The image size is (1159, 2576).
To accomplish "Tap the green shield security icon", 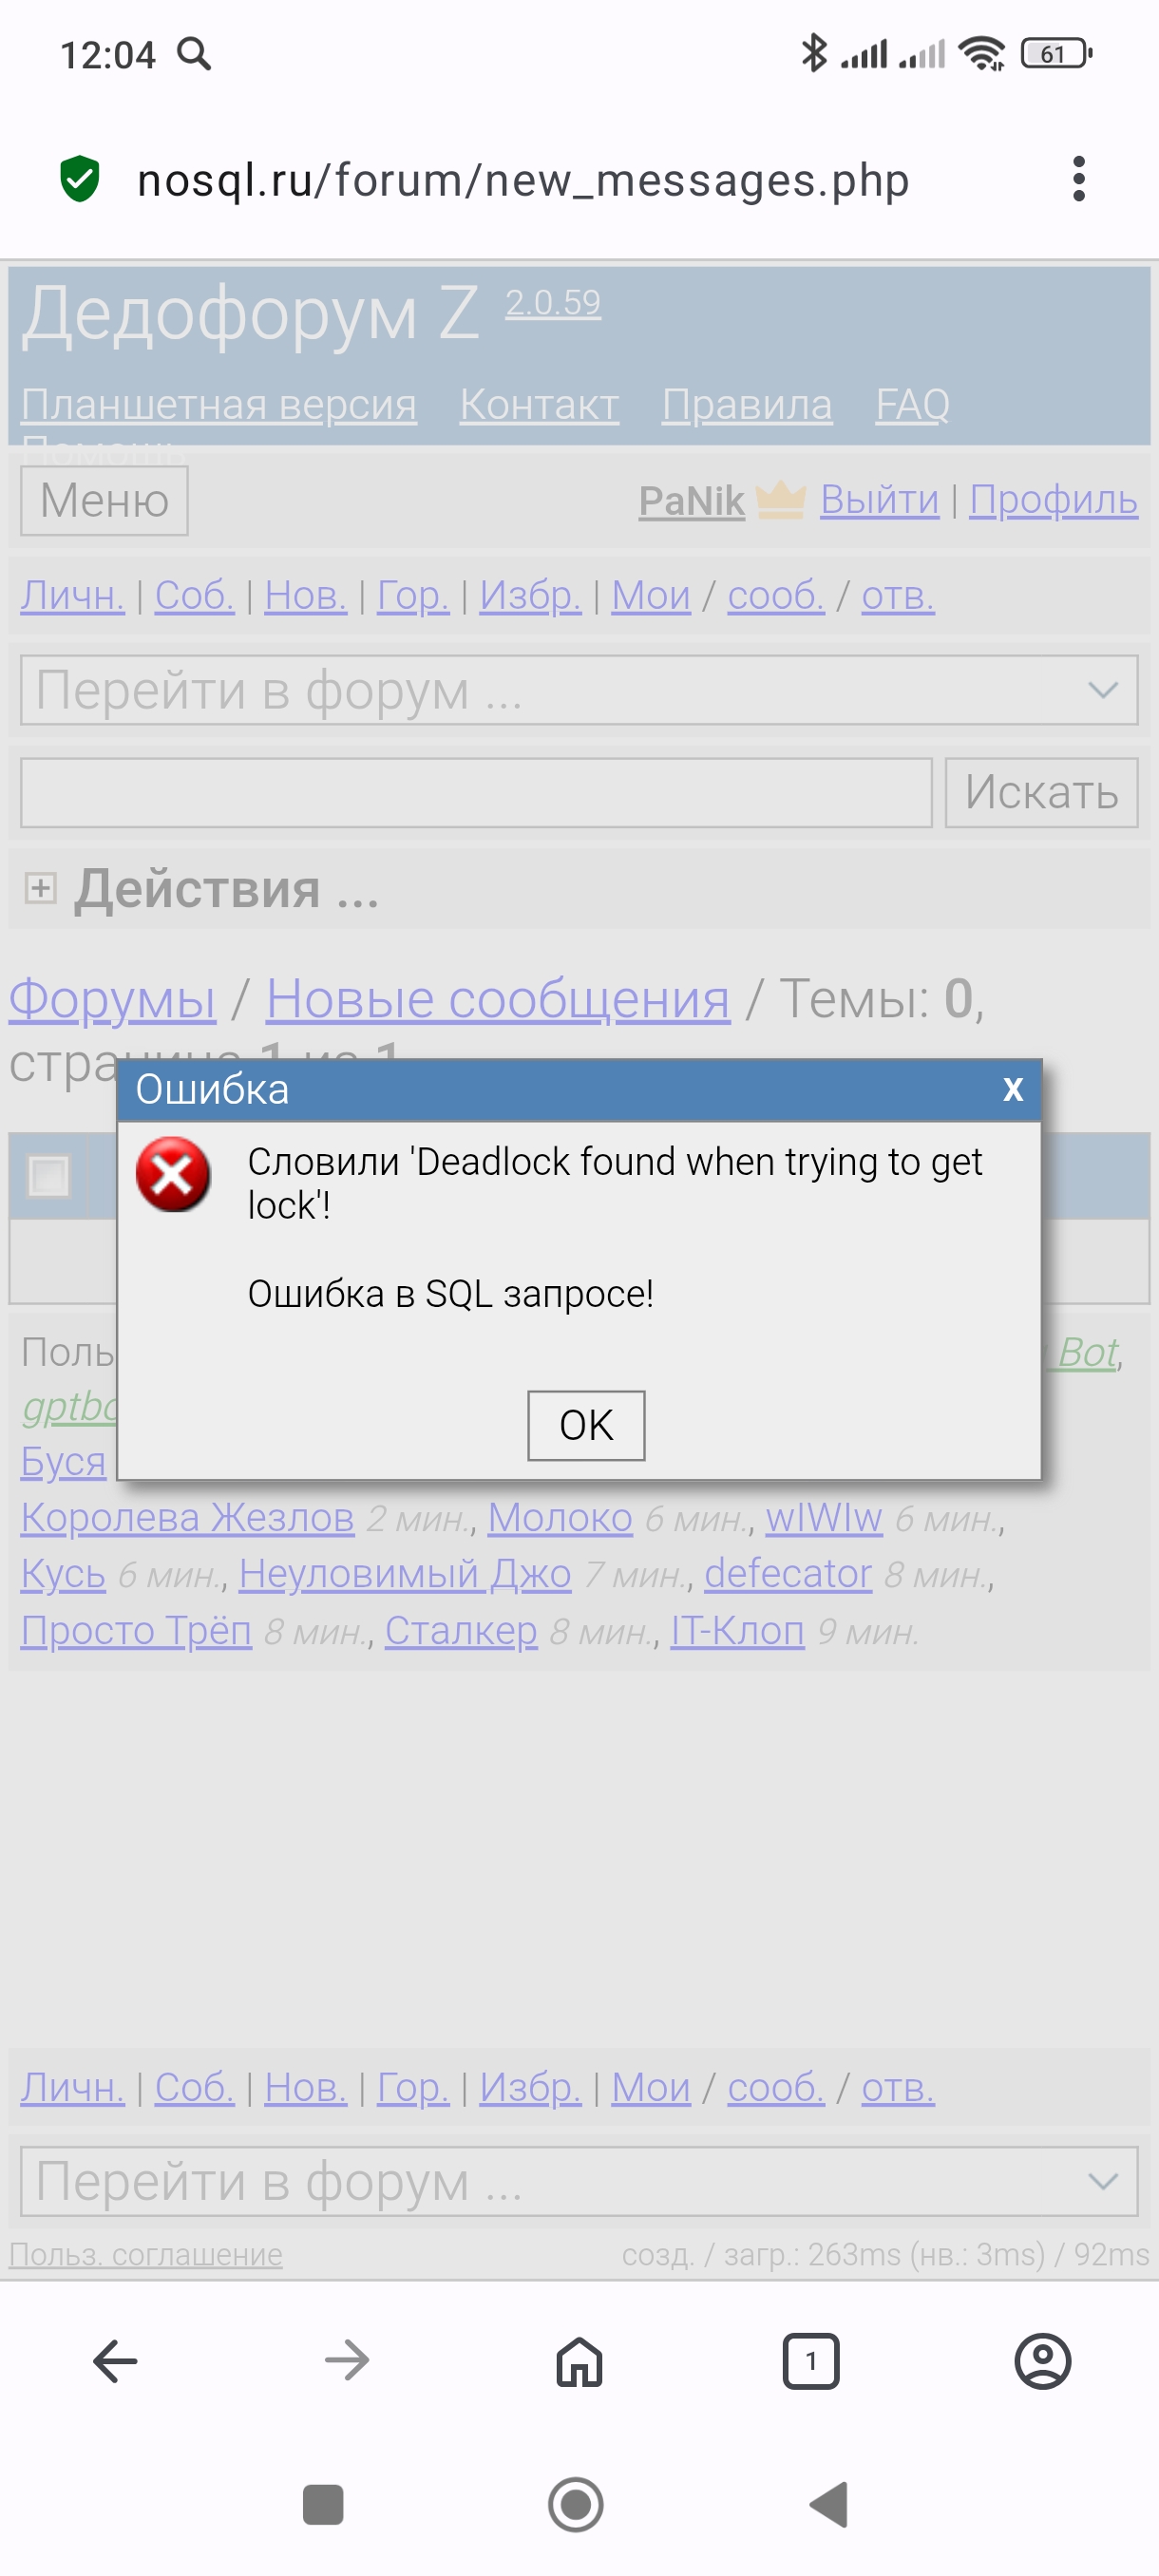I will [x=80, y=180].
